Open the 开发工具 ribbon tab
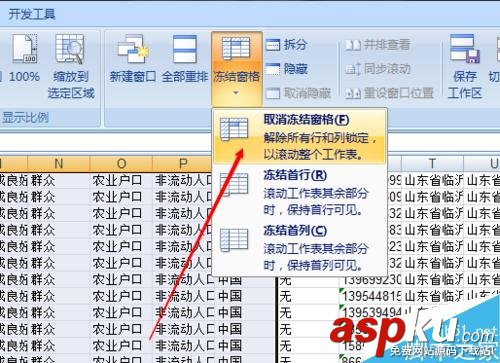The width and height of the screenshot is (500, 363). 32,14
